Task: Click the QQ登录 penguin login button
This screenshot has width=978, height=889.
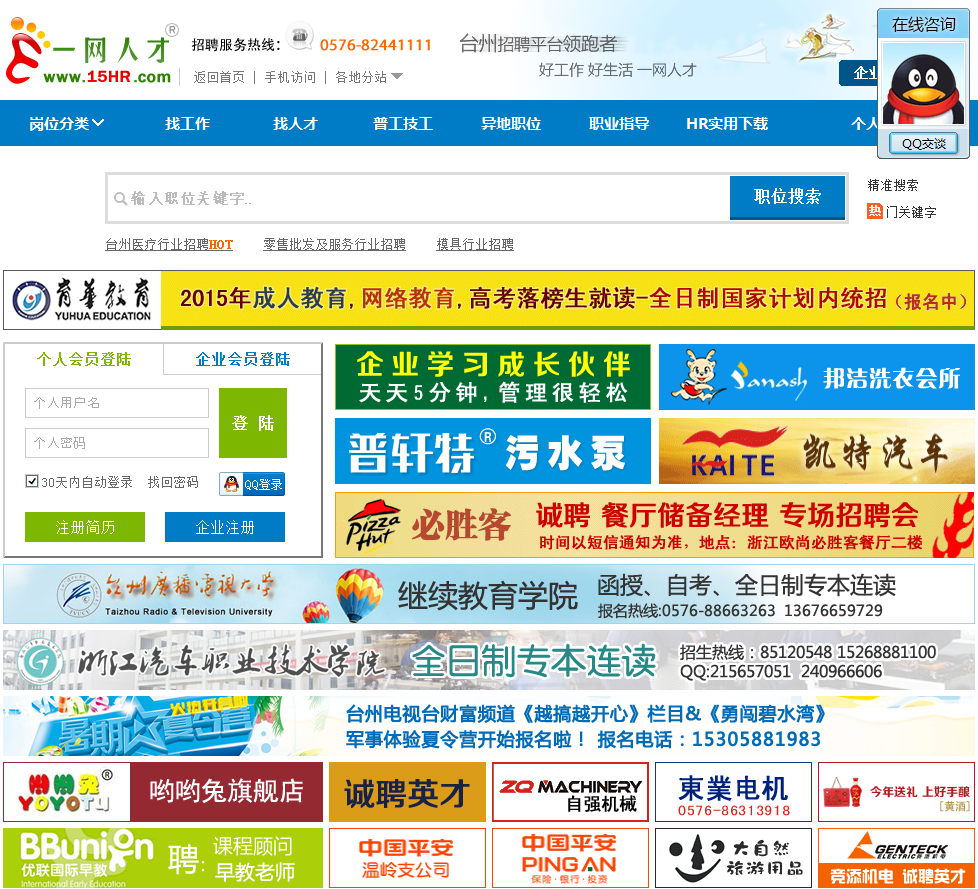Action: click(252, 484)
